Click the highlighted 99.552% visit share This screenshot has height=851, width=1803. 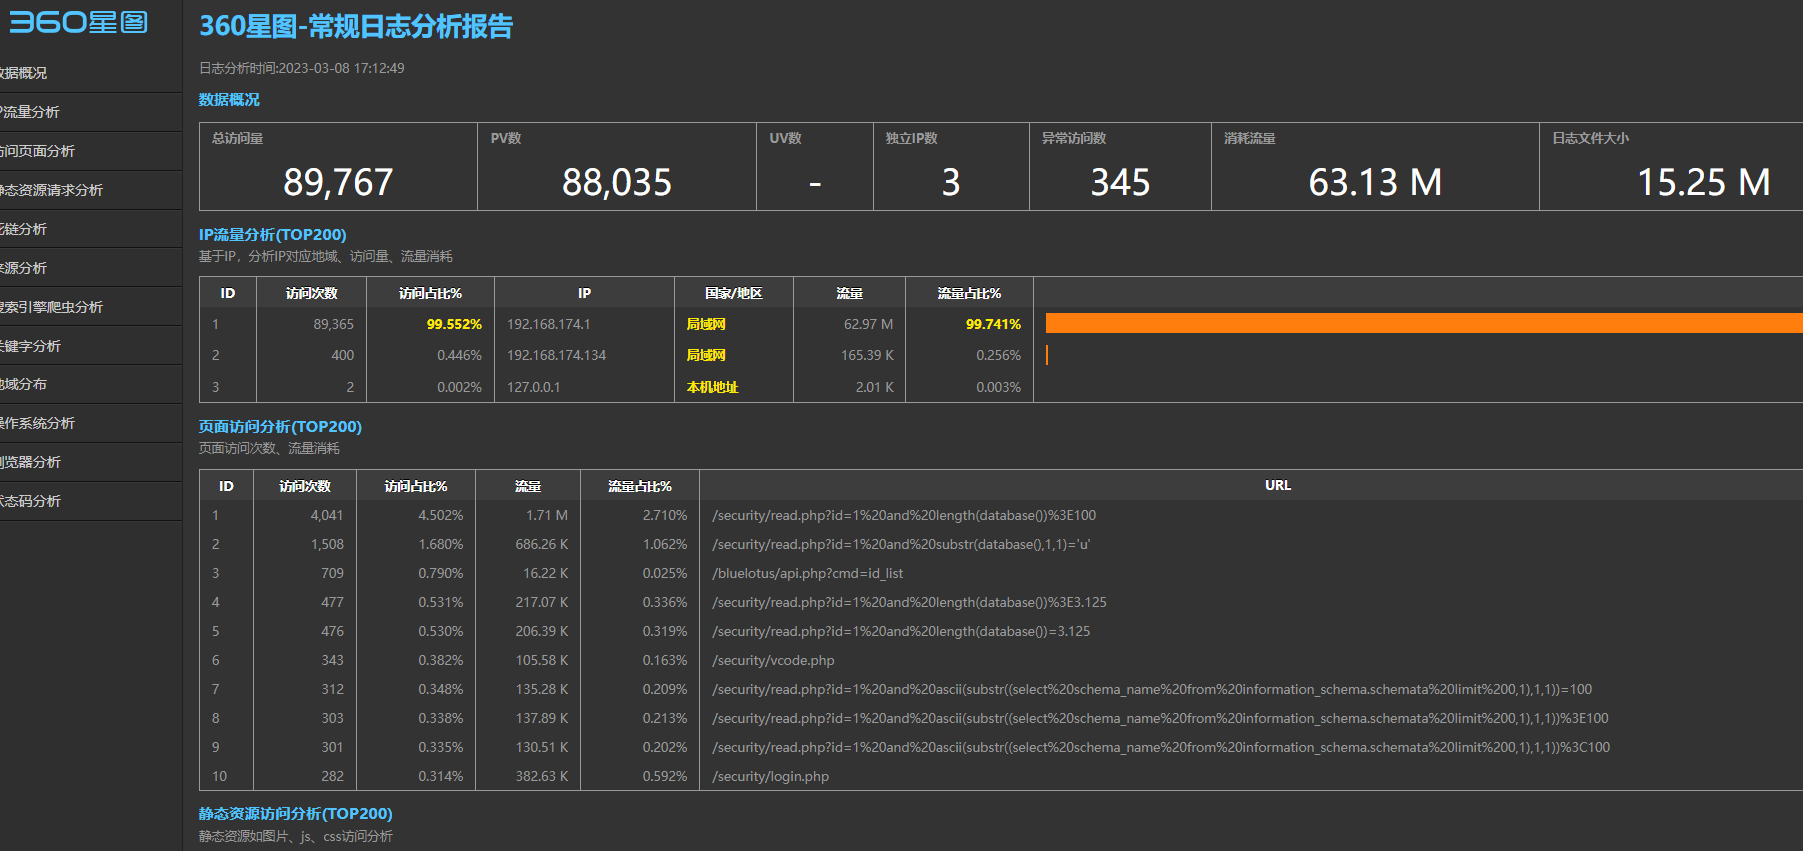click(454, 324)
